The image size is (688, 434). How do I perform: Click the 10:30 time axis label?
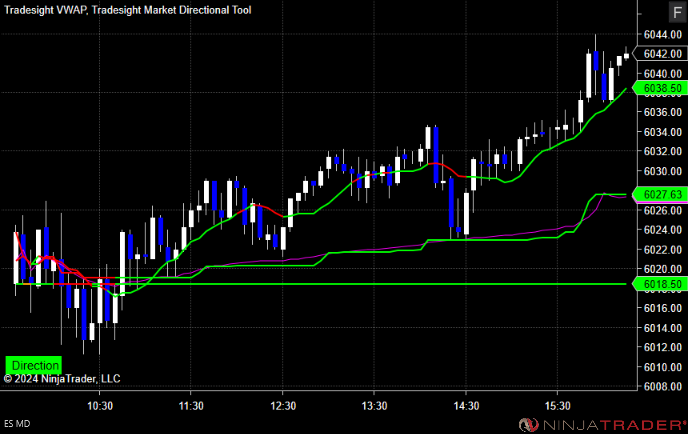pos(100,406)
